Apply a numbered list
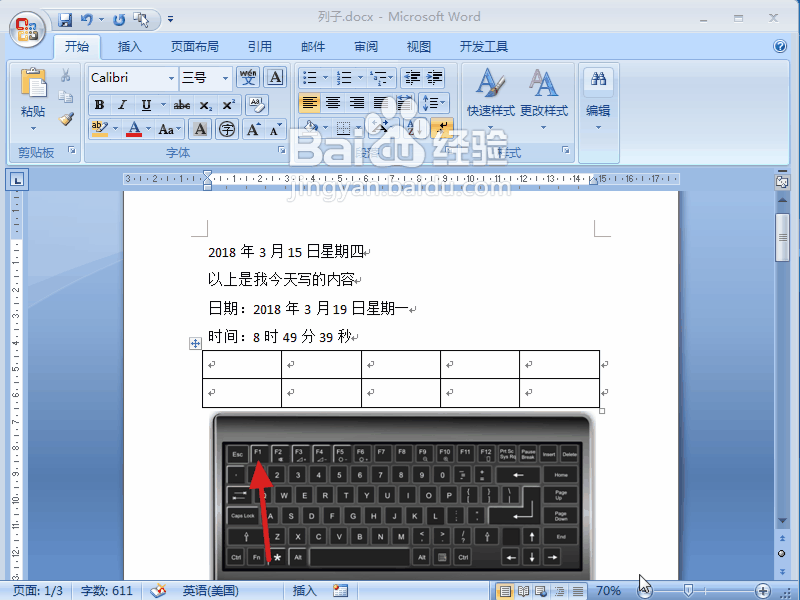This screenshot has height=600, width=800. point(344,78)
